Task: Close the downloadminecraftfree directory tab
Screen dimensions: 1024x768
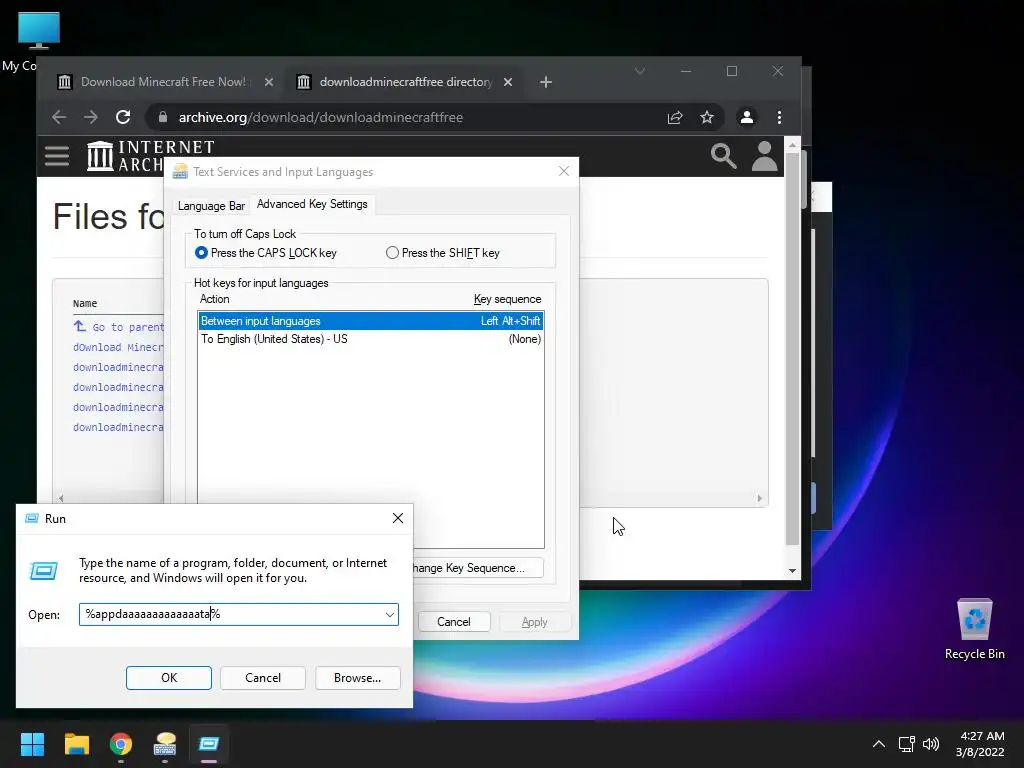Action: point(507,82)
